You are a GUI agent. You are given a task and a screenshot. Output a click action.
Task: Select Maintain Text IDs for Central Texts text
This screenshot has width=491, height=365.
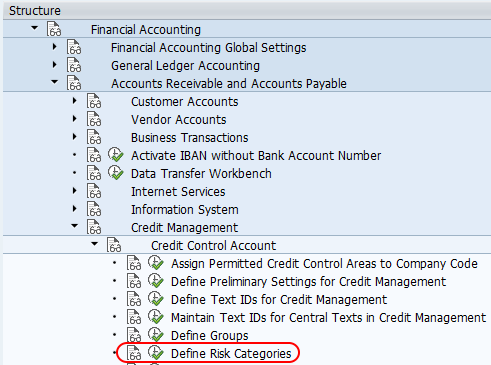(328, 318)
